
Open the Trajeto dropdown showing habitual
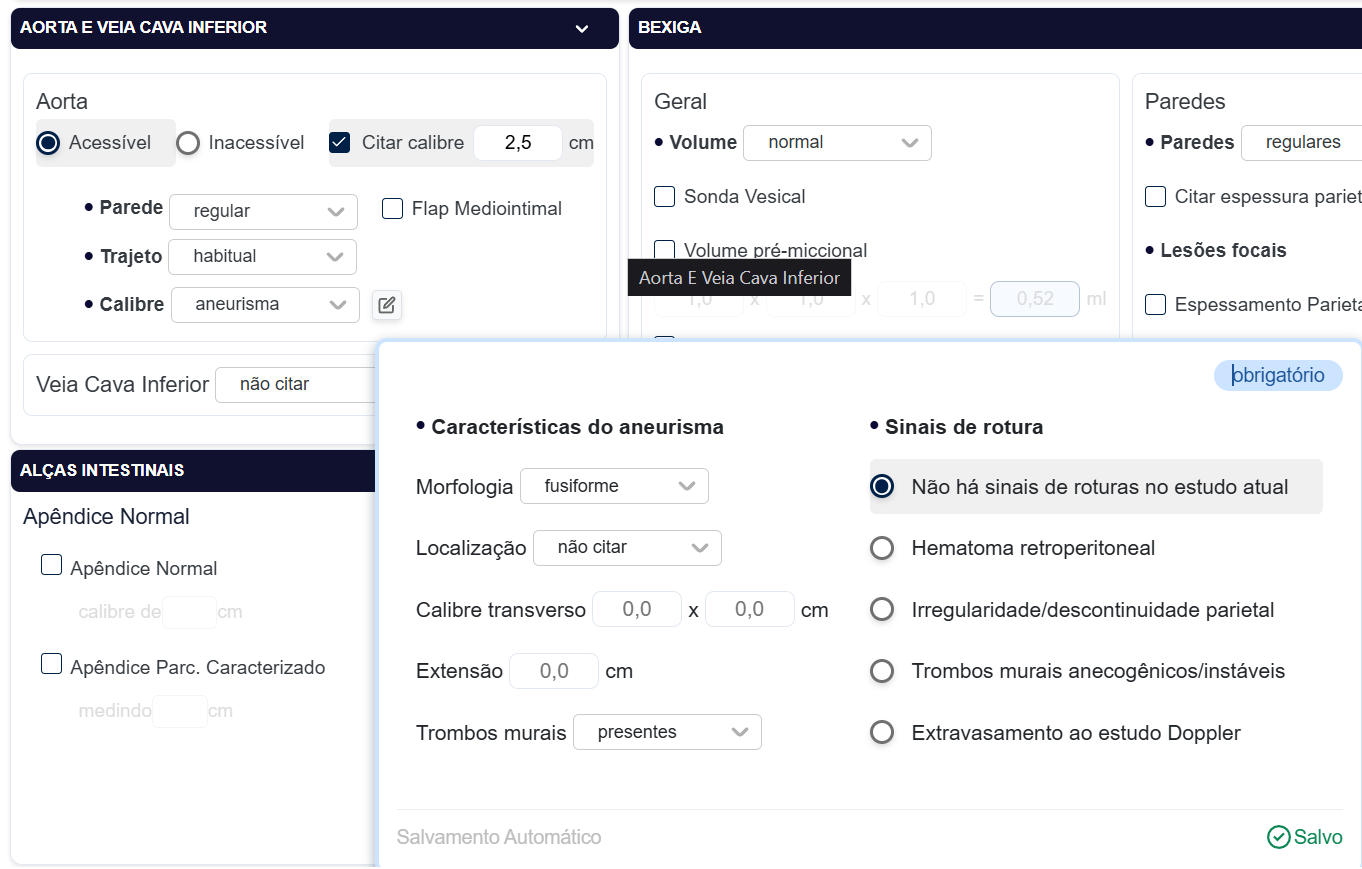click(262, 257)
